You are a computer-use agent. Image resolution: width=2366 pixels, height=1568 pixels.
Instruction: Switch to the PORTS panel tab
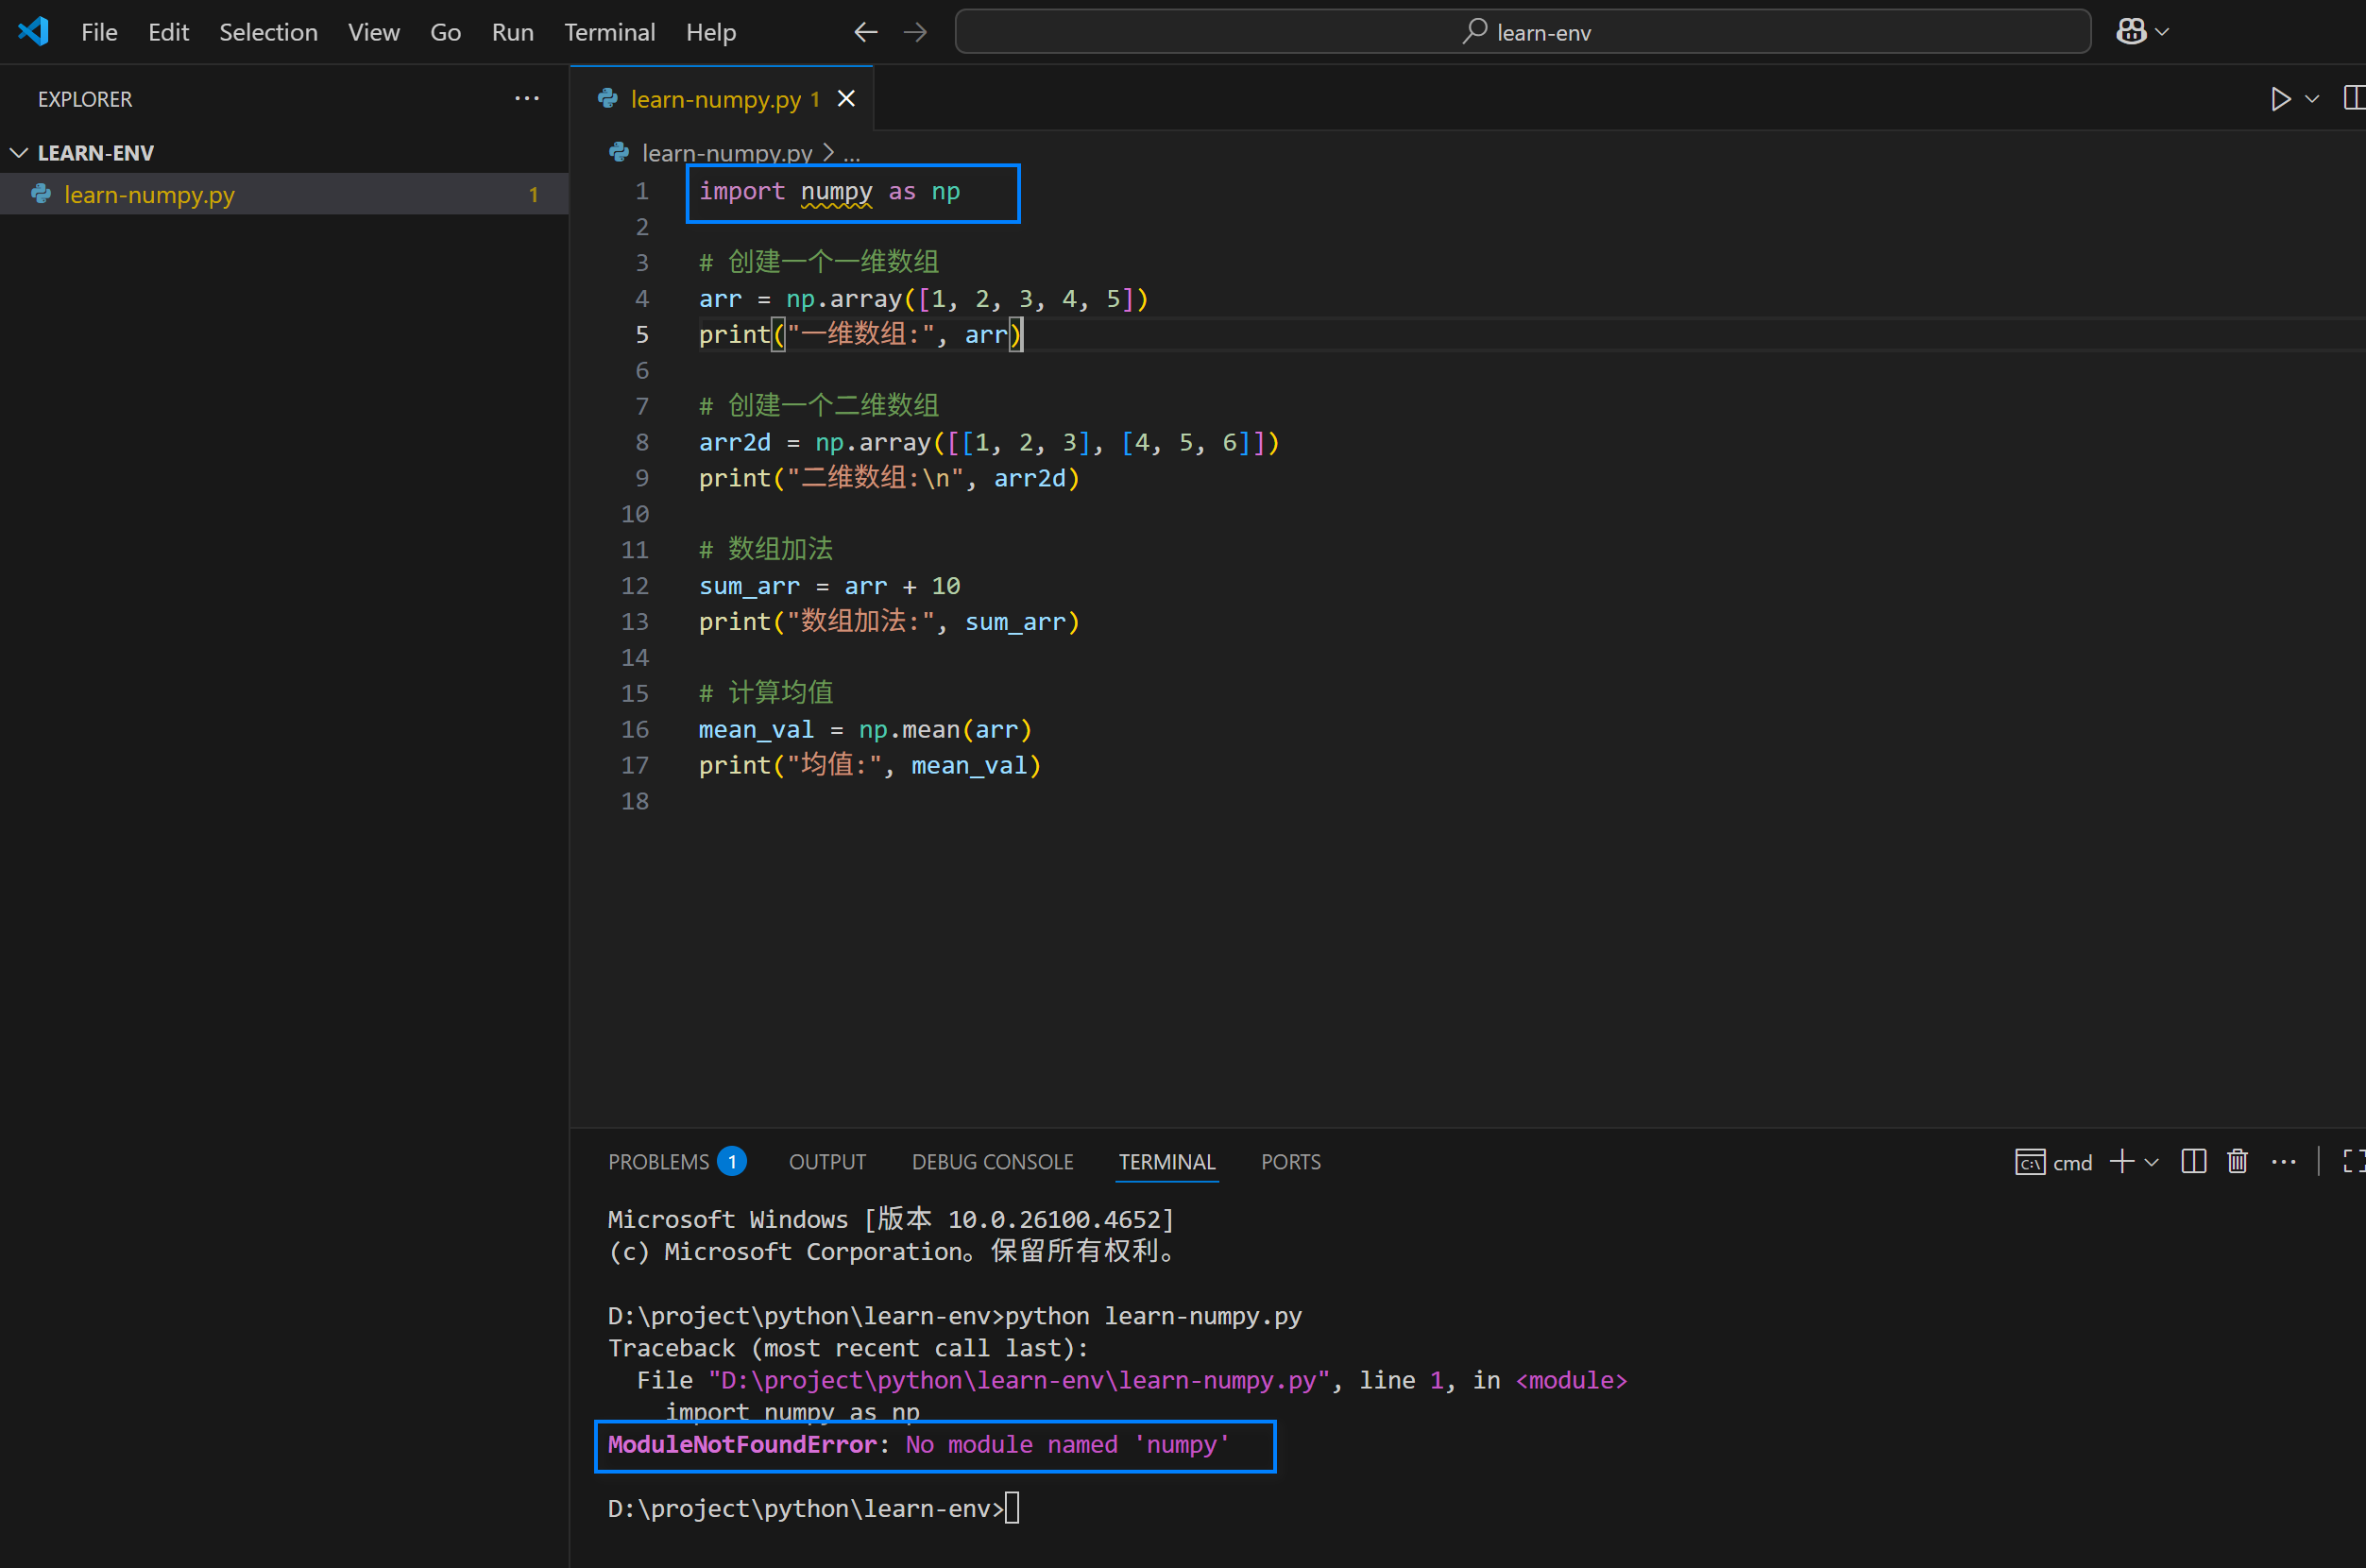(x=1290, y=1162)
